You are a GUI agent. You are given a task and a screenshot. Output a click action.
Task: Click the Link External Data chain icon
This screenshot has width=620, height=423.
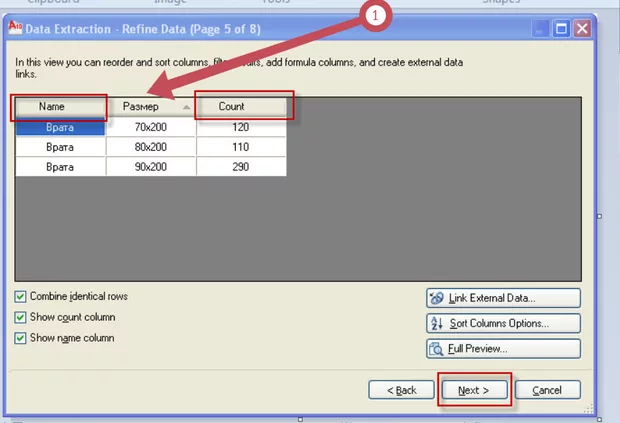pyautogui.click(x=437, y=298)
